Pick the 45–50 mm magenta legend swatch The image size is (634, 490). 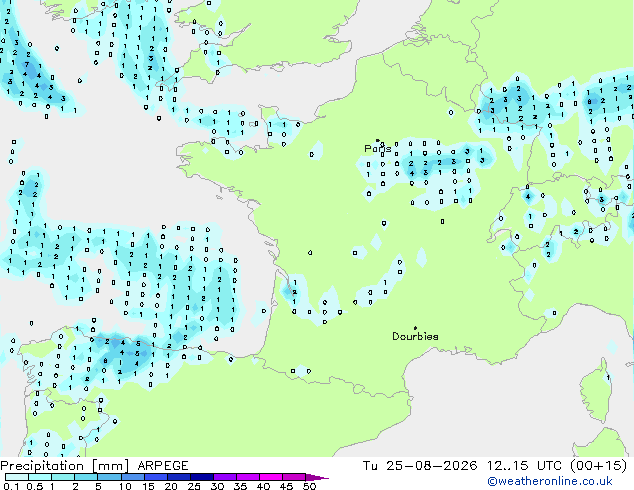click(294, 477)
